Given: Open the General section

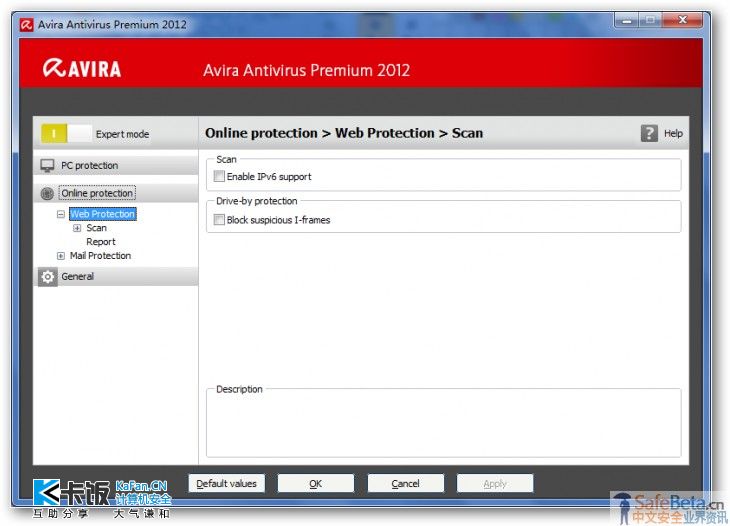Looking at the screenshot, I should click(x=116, y=276).
